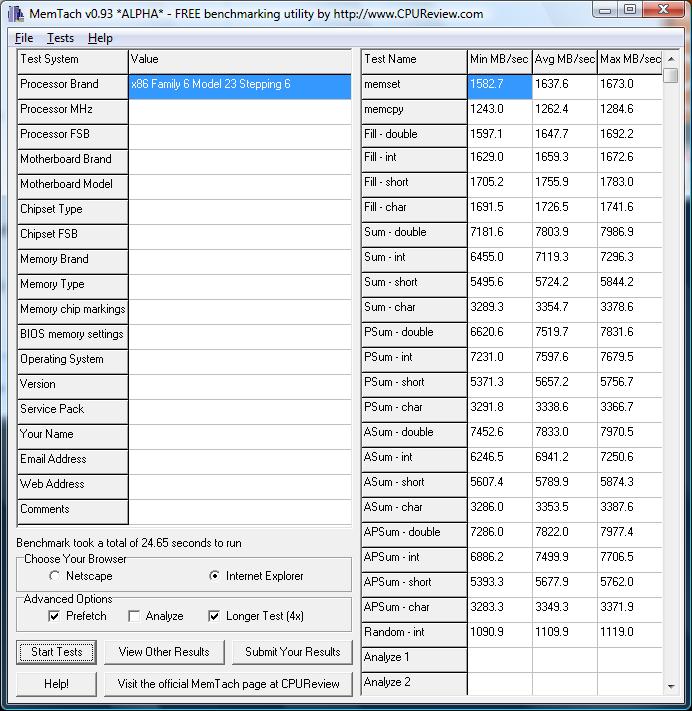Click the Analyze 2 row label
This screenshot has height=711, width=692.
pyautogui.click(x=414, y=684)
